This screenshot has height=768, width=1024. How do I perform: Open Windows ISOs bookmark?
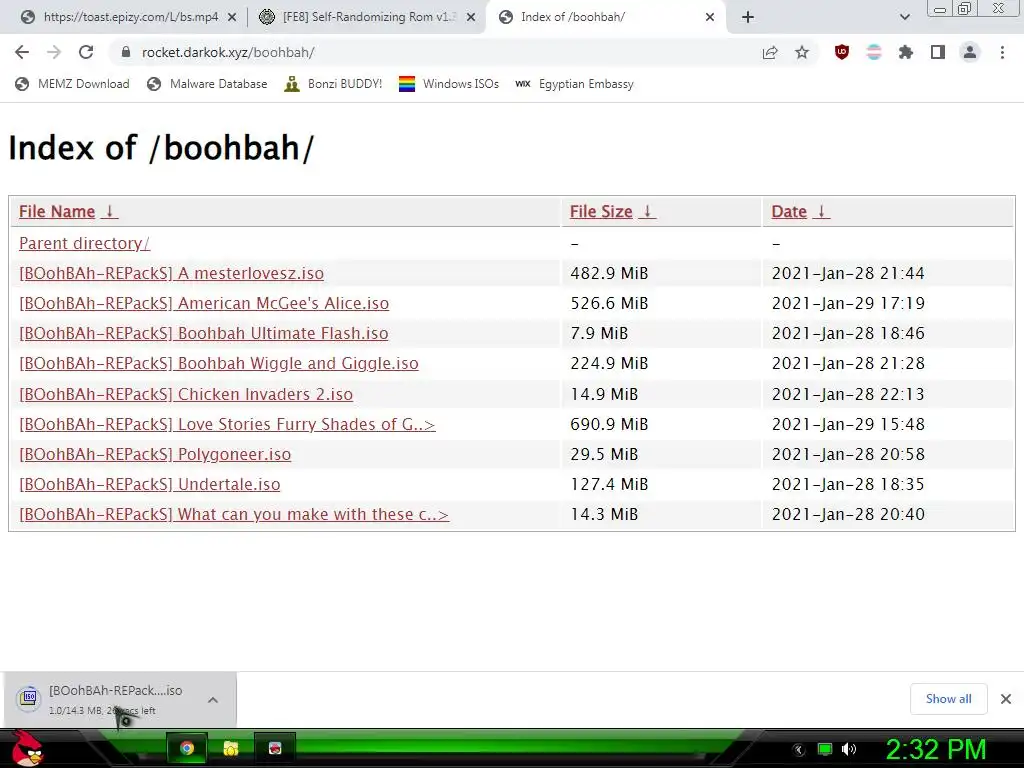[449, 84]
